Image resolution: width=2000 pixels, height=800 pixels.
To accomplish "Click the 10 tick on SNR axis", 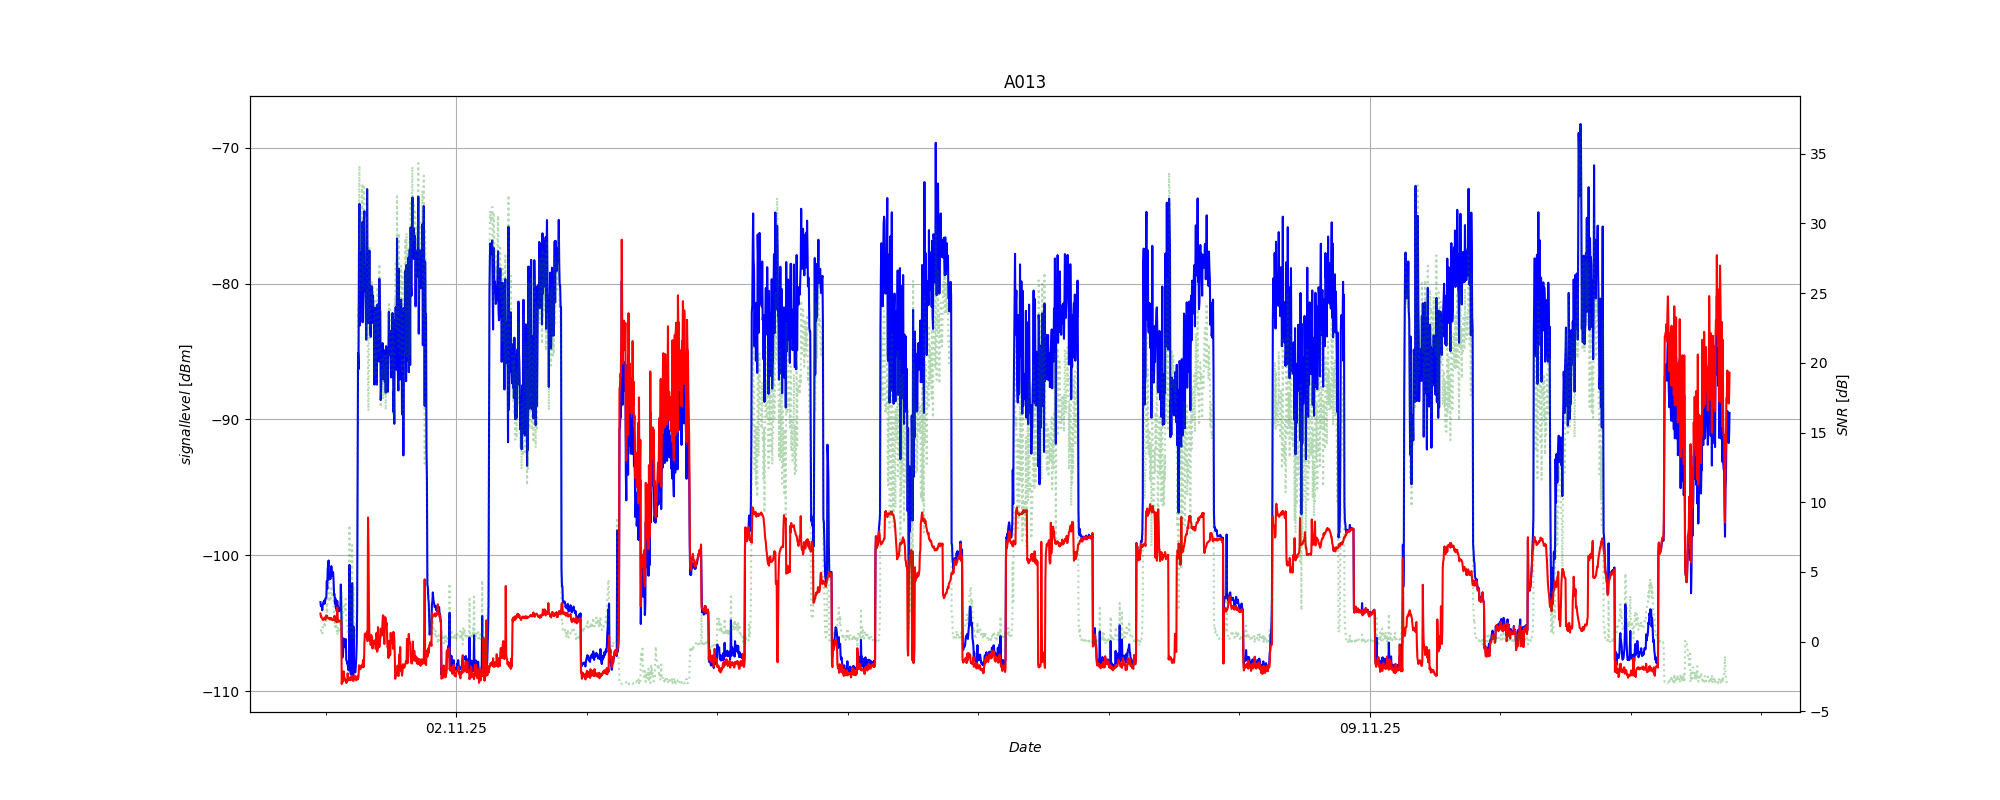I will (x=1817, y=503).
